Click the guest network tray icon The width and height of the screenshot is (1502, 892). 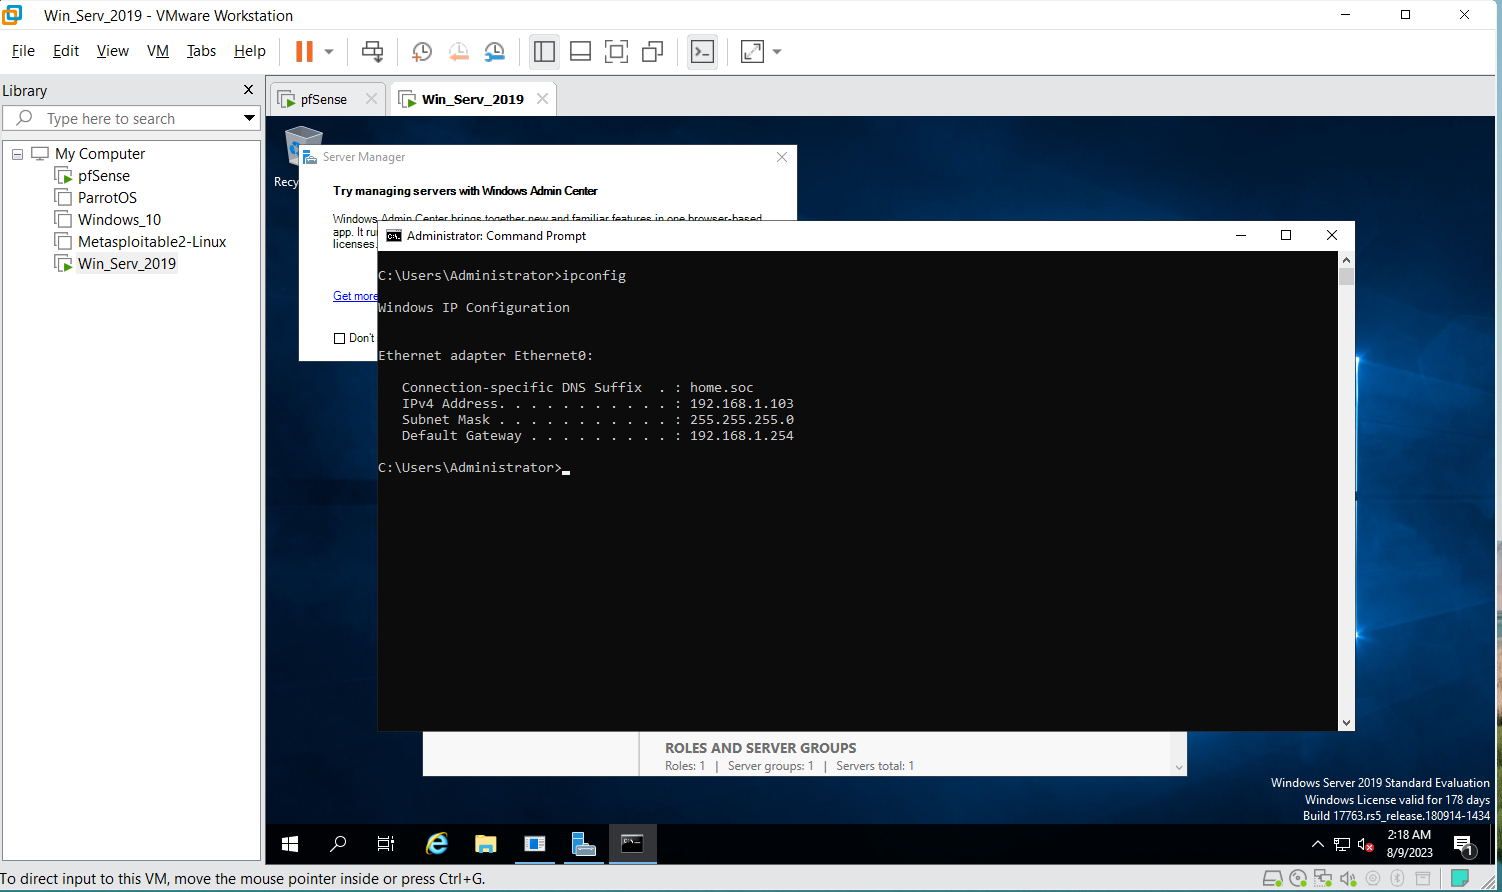pos(1342,845)
